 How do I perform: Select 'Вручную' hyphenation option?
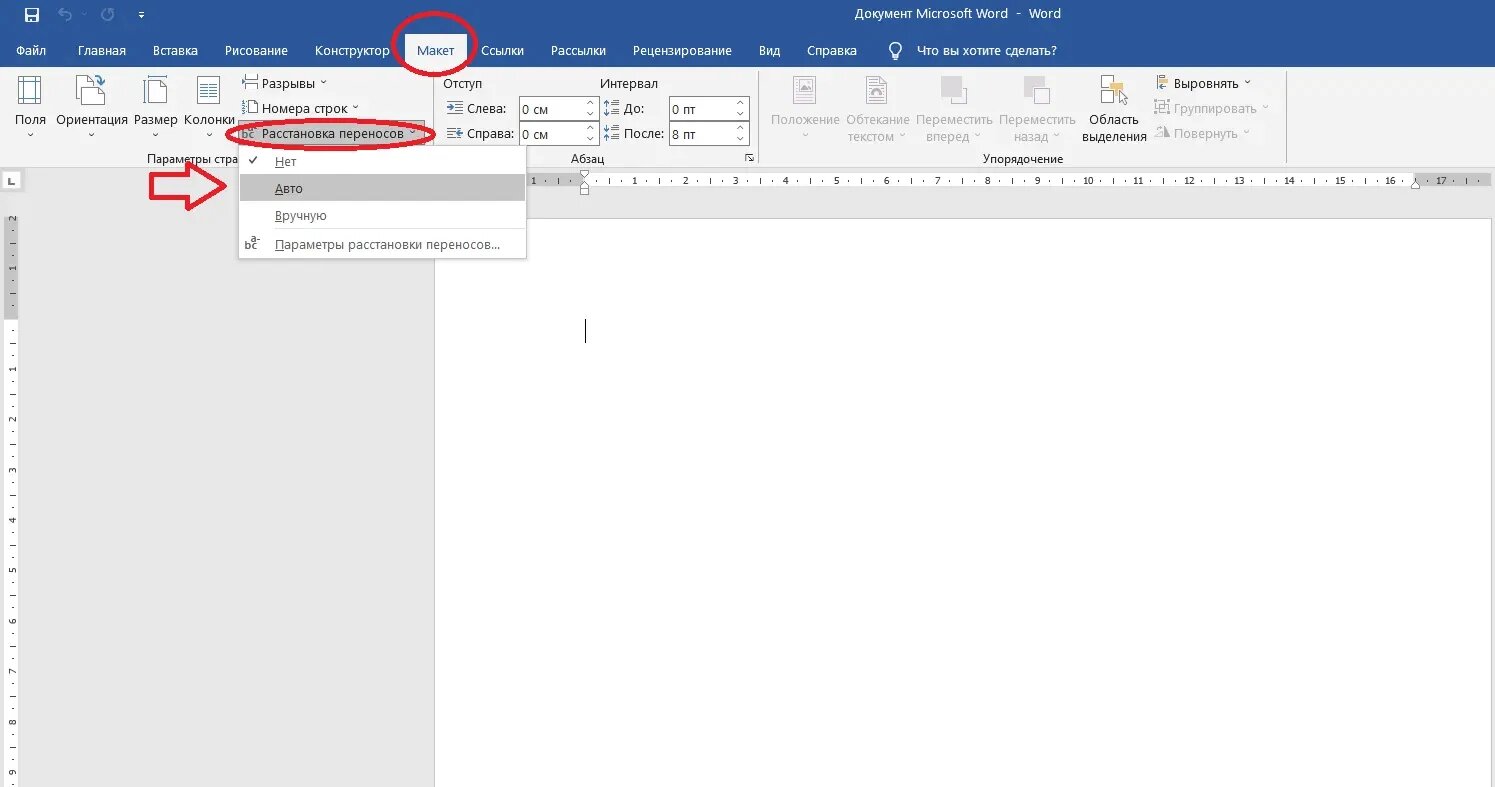[382, 215]
